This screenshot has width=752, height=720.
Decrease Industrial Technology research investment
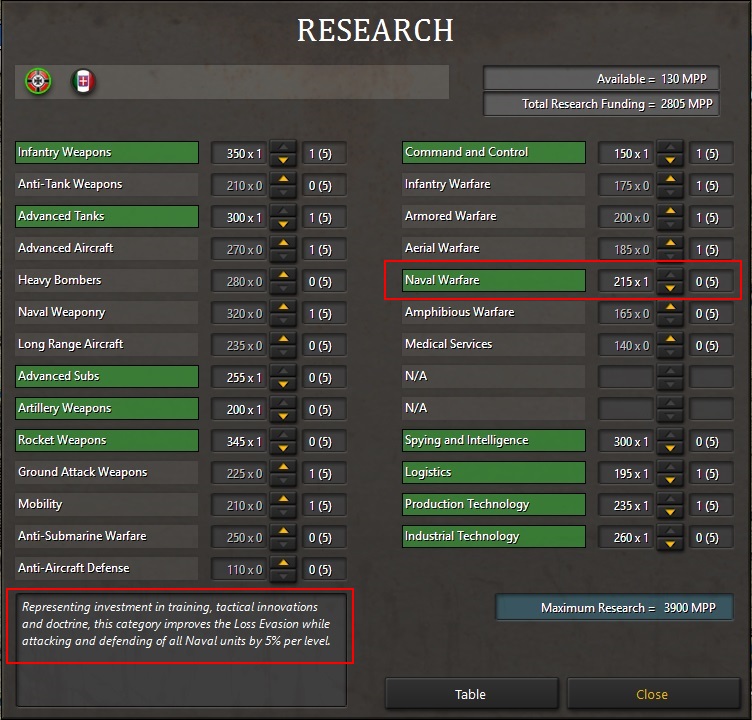(x=670, y=544)
